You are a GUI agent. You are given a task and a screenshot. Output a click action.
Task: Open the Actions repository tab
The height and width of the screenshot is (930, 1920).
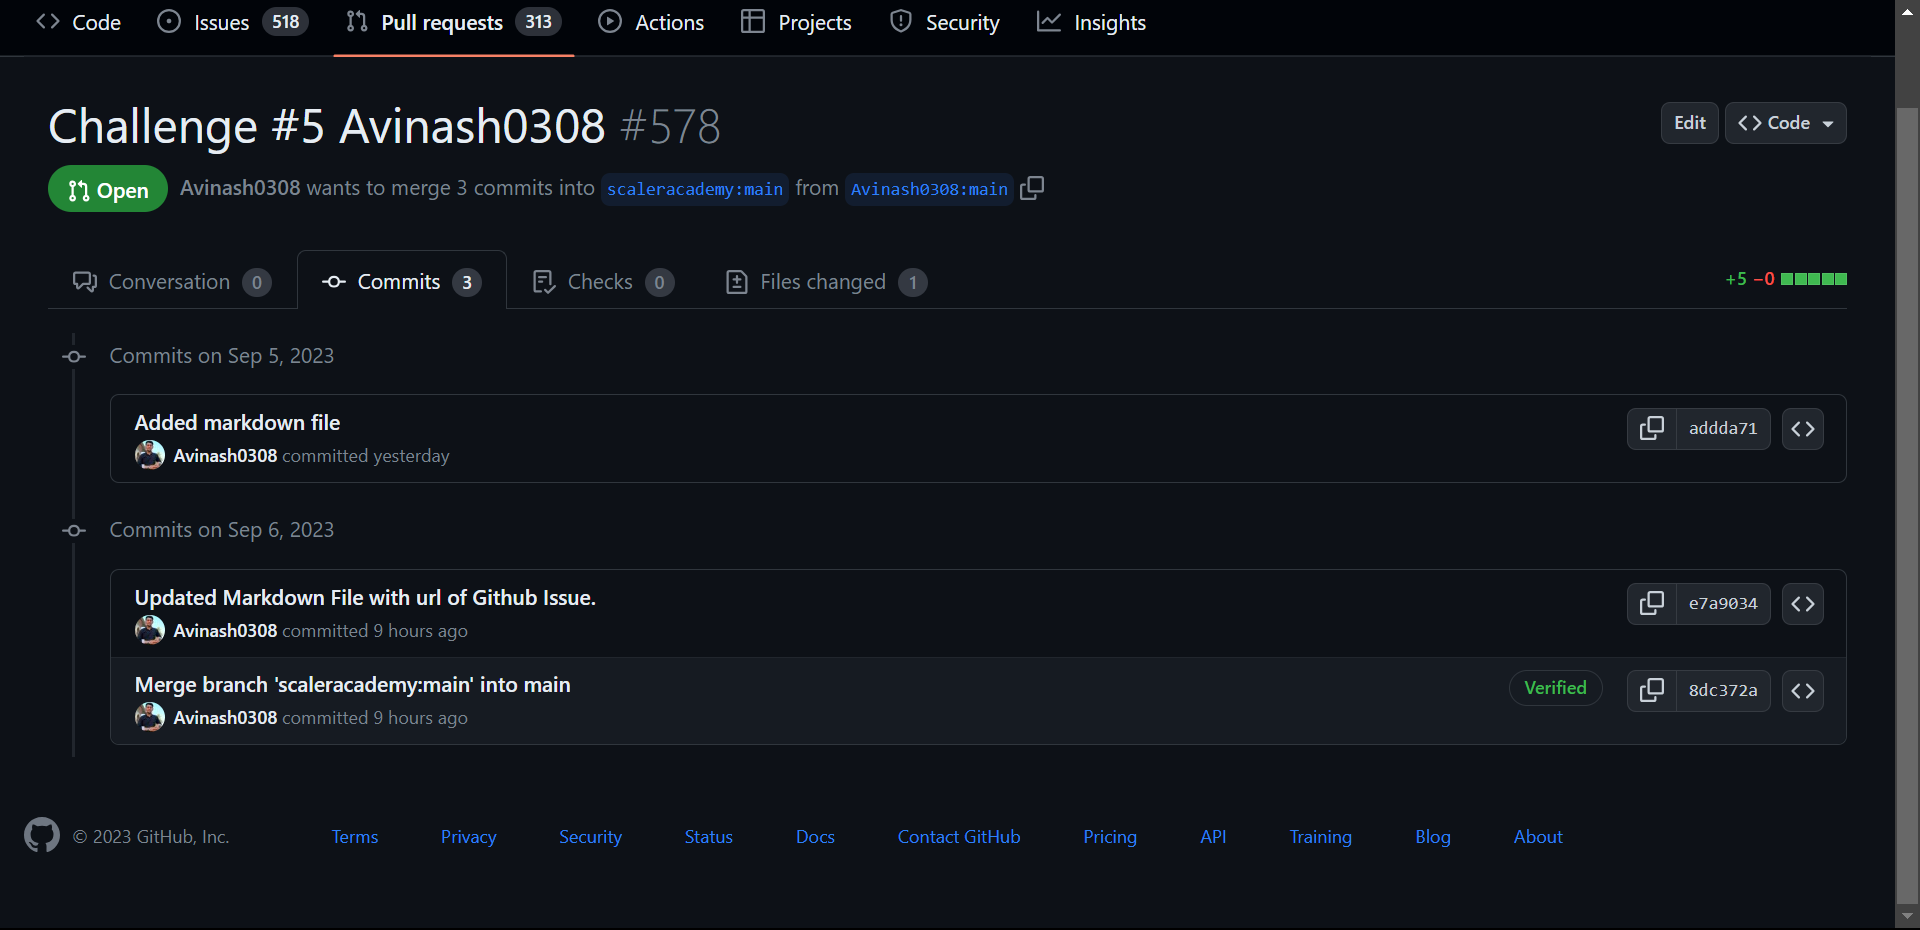point(651,22)
